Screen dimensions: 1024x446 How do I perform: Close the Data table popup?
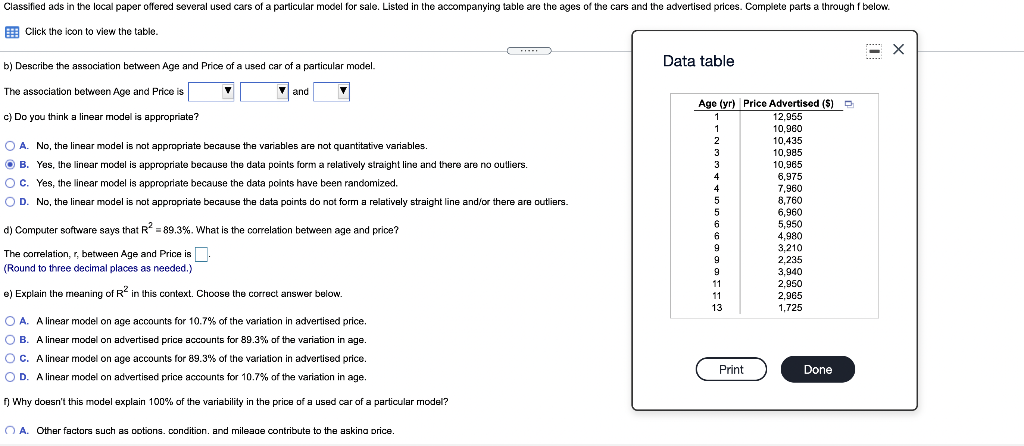[x=898, y=50]
